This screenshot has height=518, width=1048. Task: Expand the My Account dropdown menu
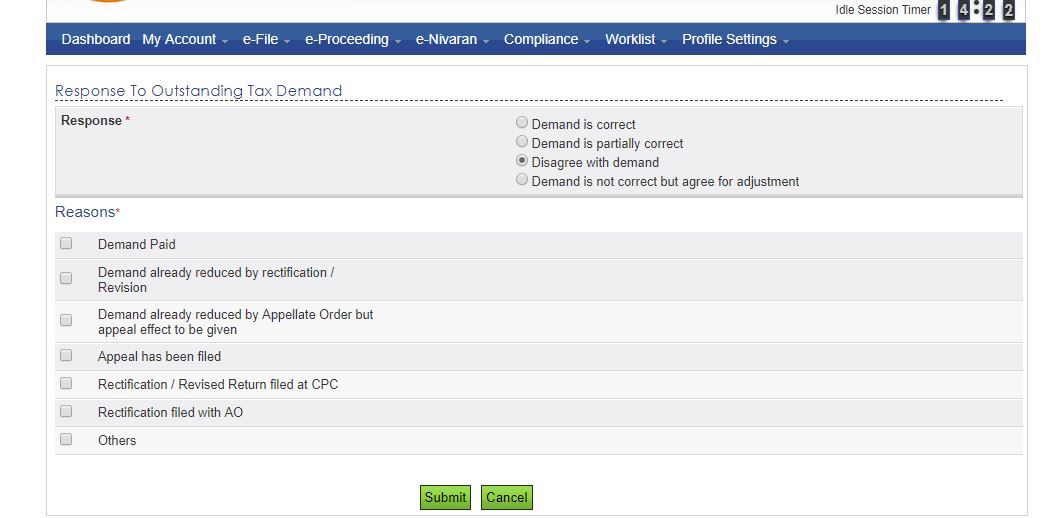(185, 39)
